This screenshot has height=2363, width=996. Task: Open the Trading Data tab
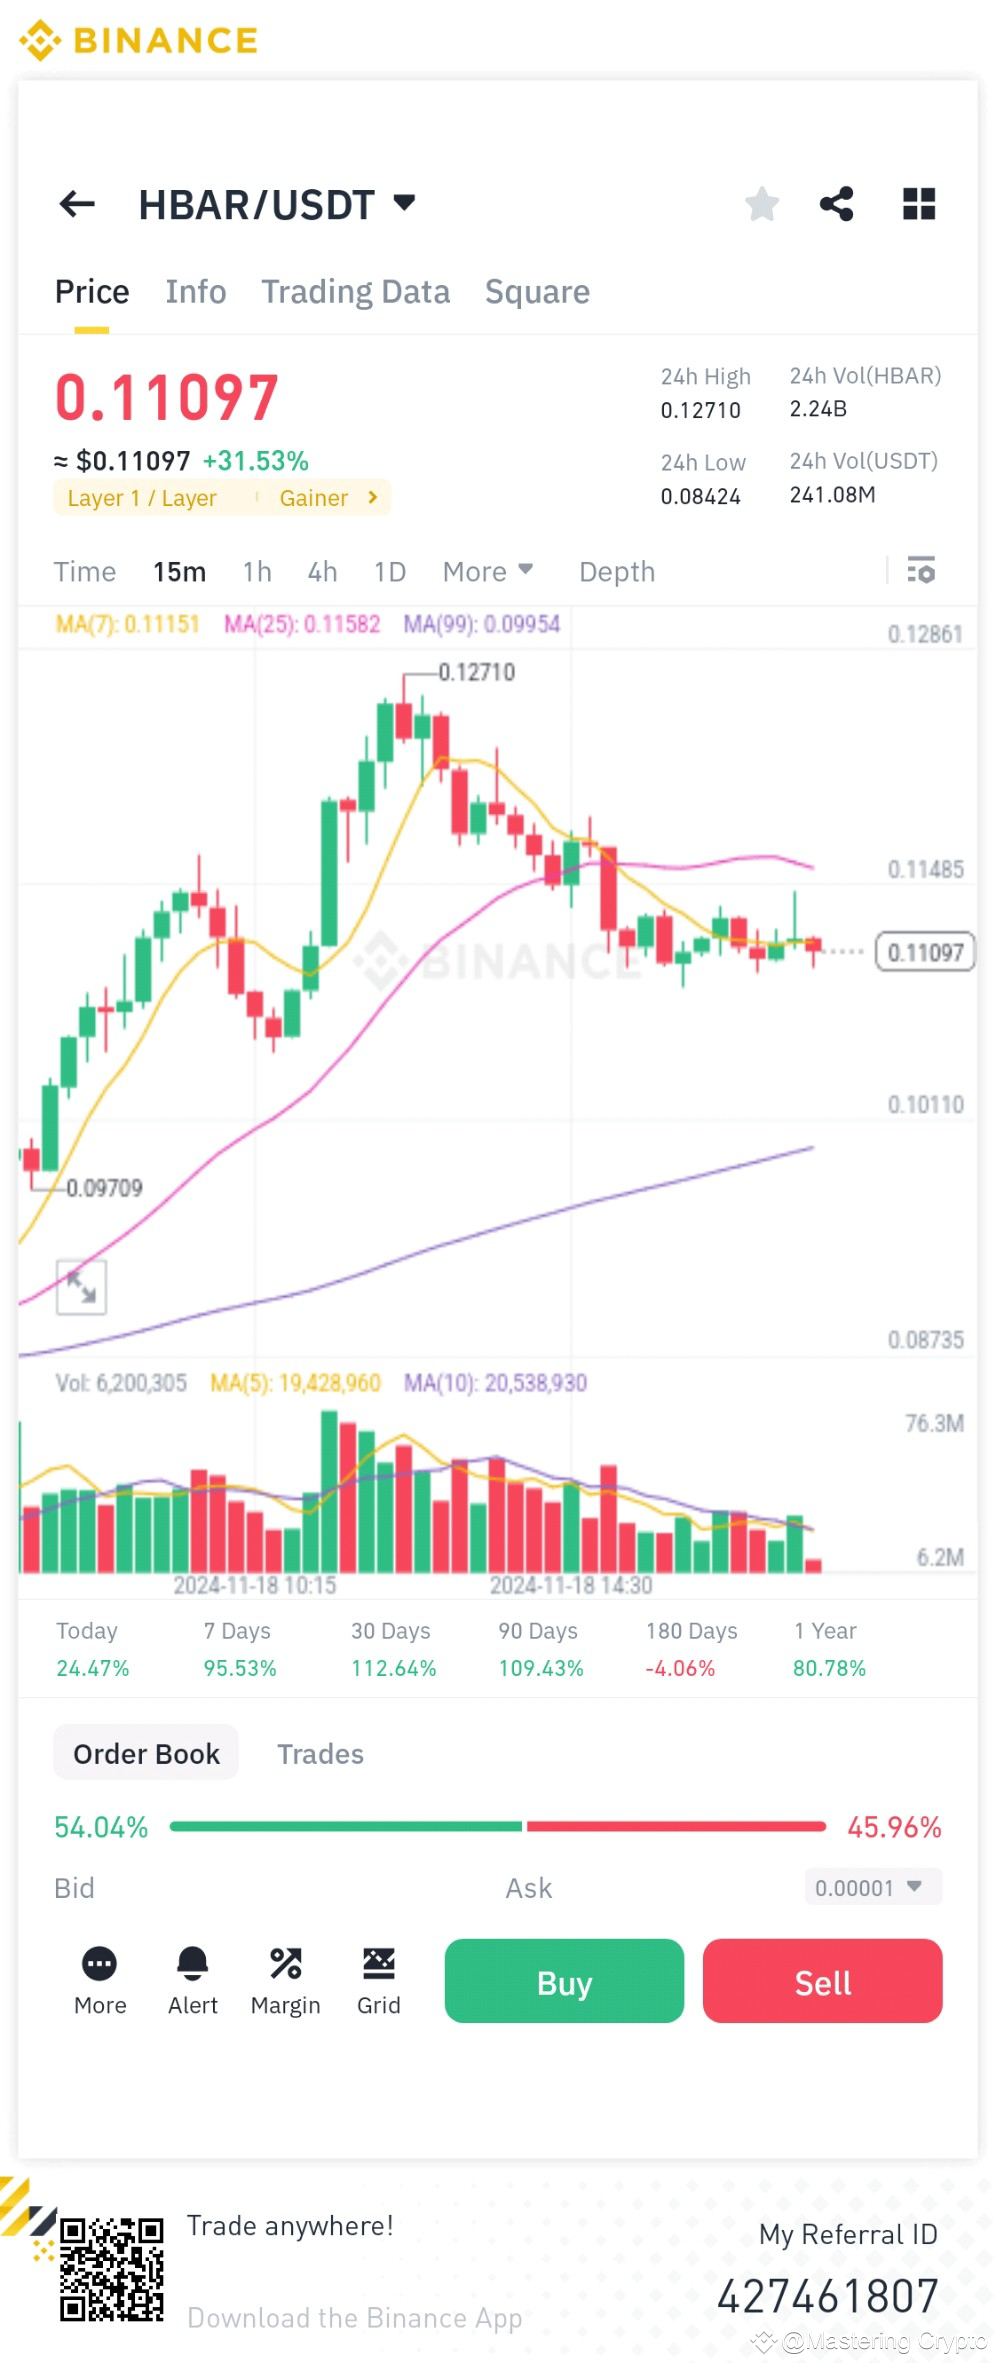point(356,291)
